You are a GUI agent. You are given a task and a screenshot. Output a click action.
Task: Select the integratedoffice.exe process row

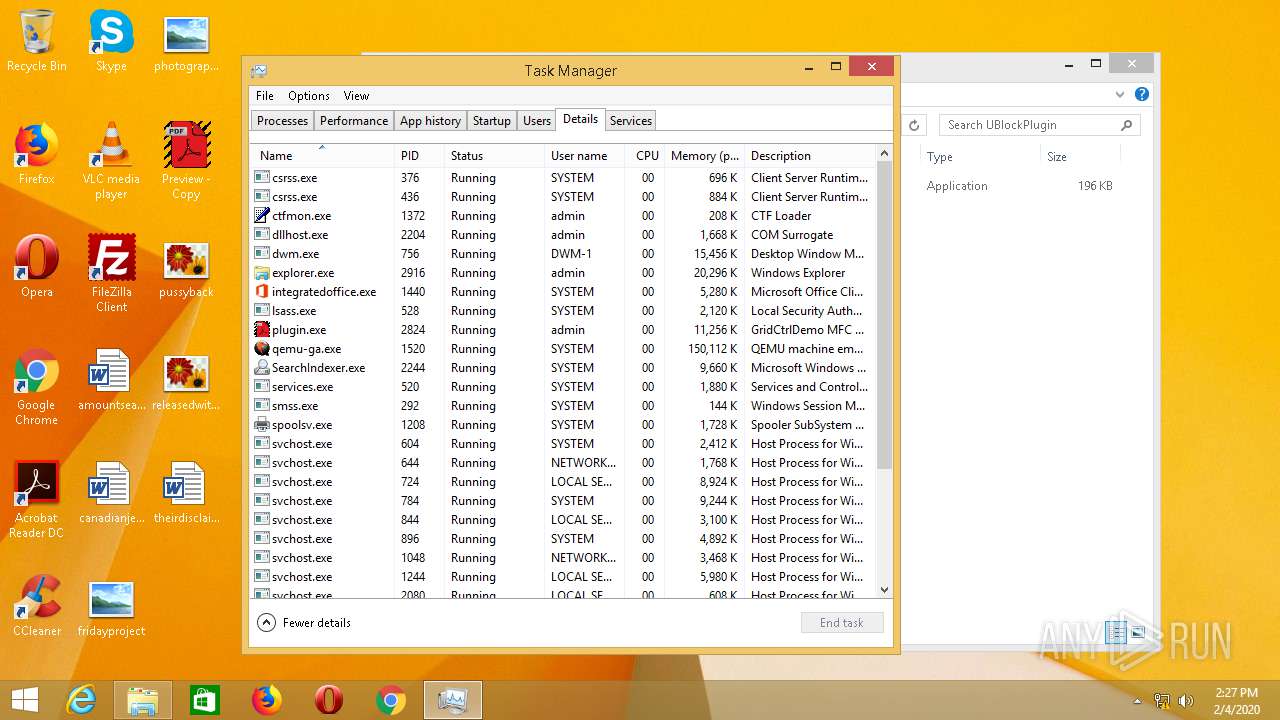click(562, 292)
